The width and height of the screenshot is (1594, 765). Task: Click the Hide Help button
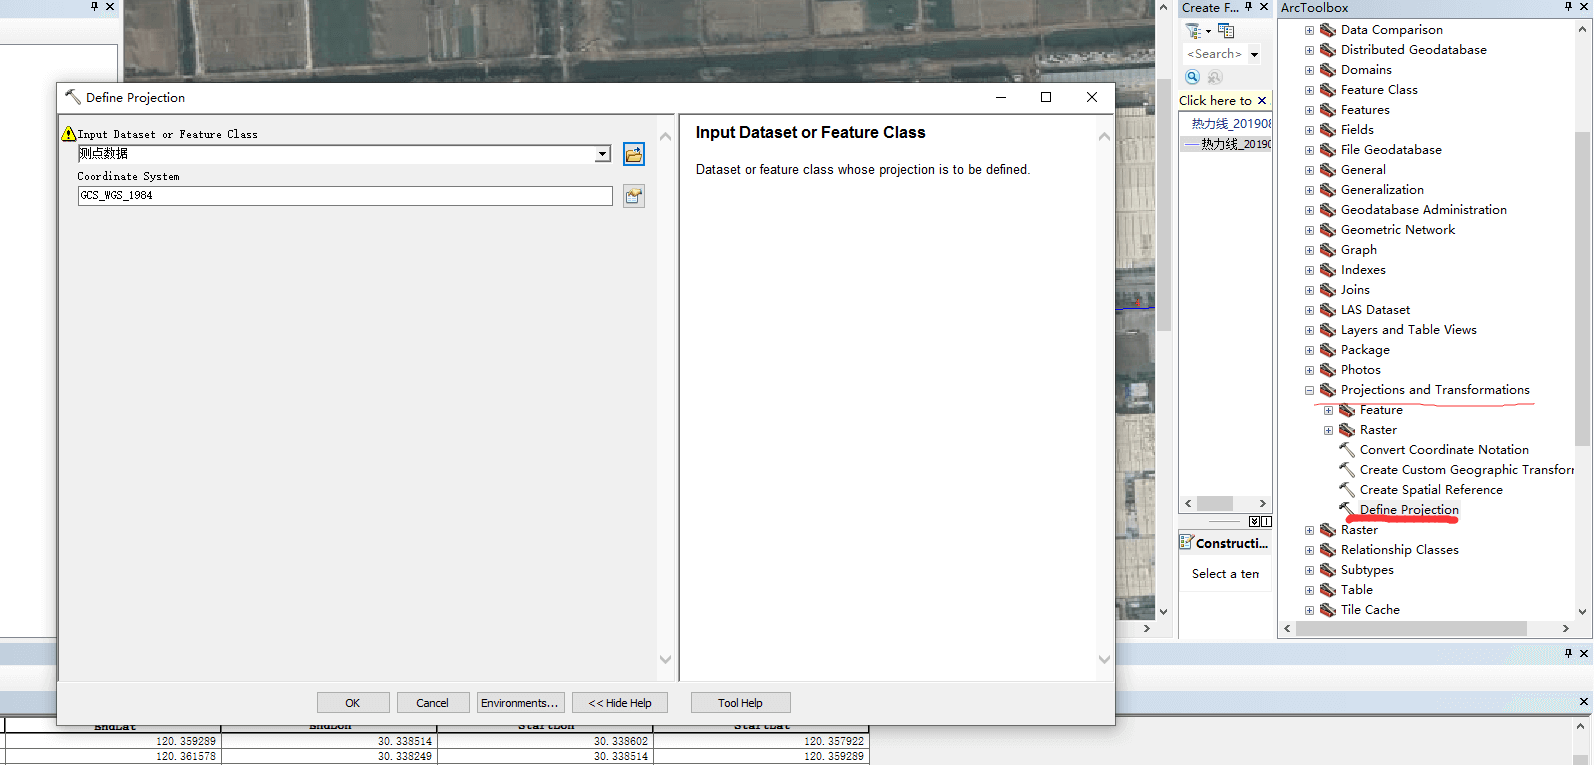point(620,703)
